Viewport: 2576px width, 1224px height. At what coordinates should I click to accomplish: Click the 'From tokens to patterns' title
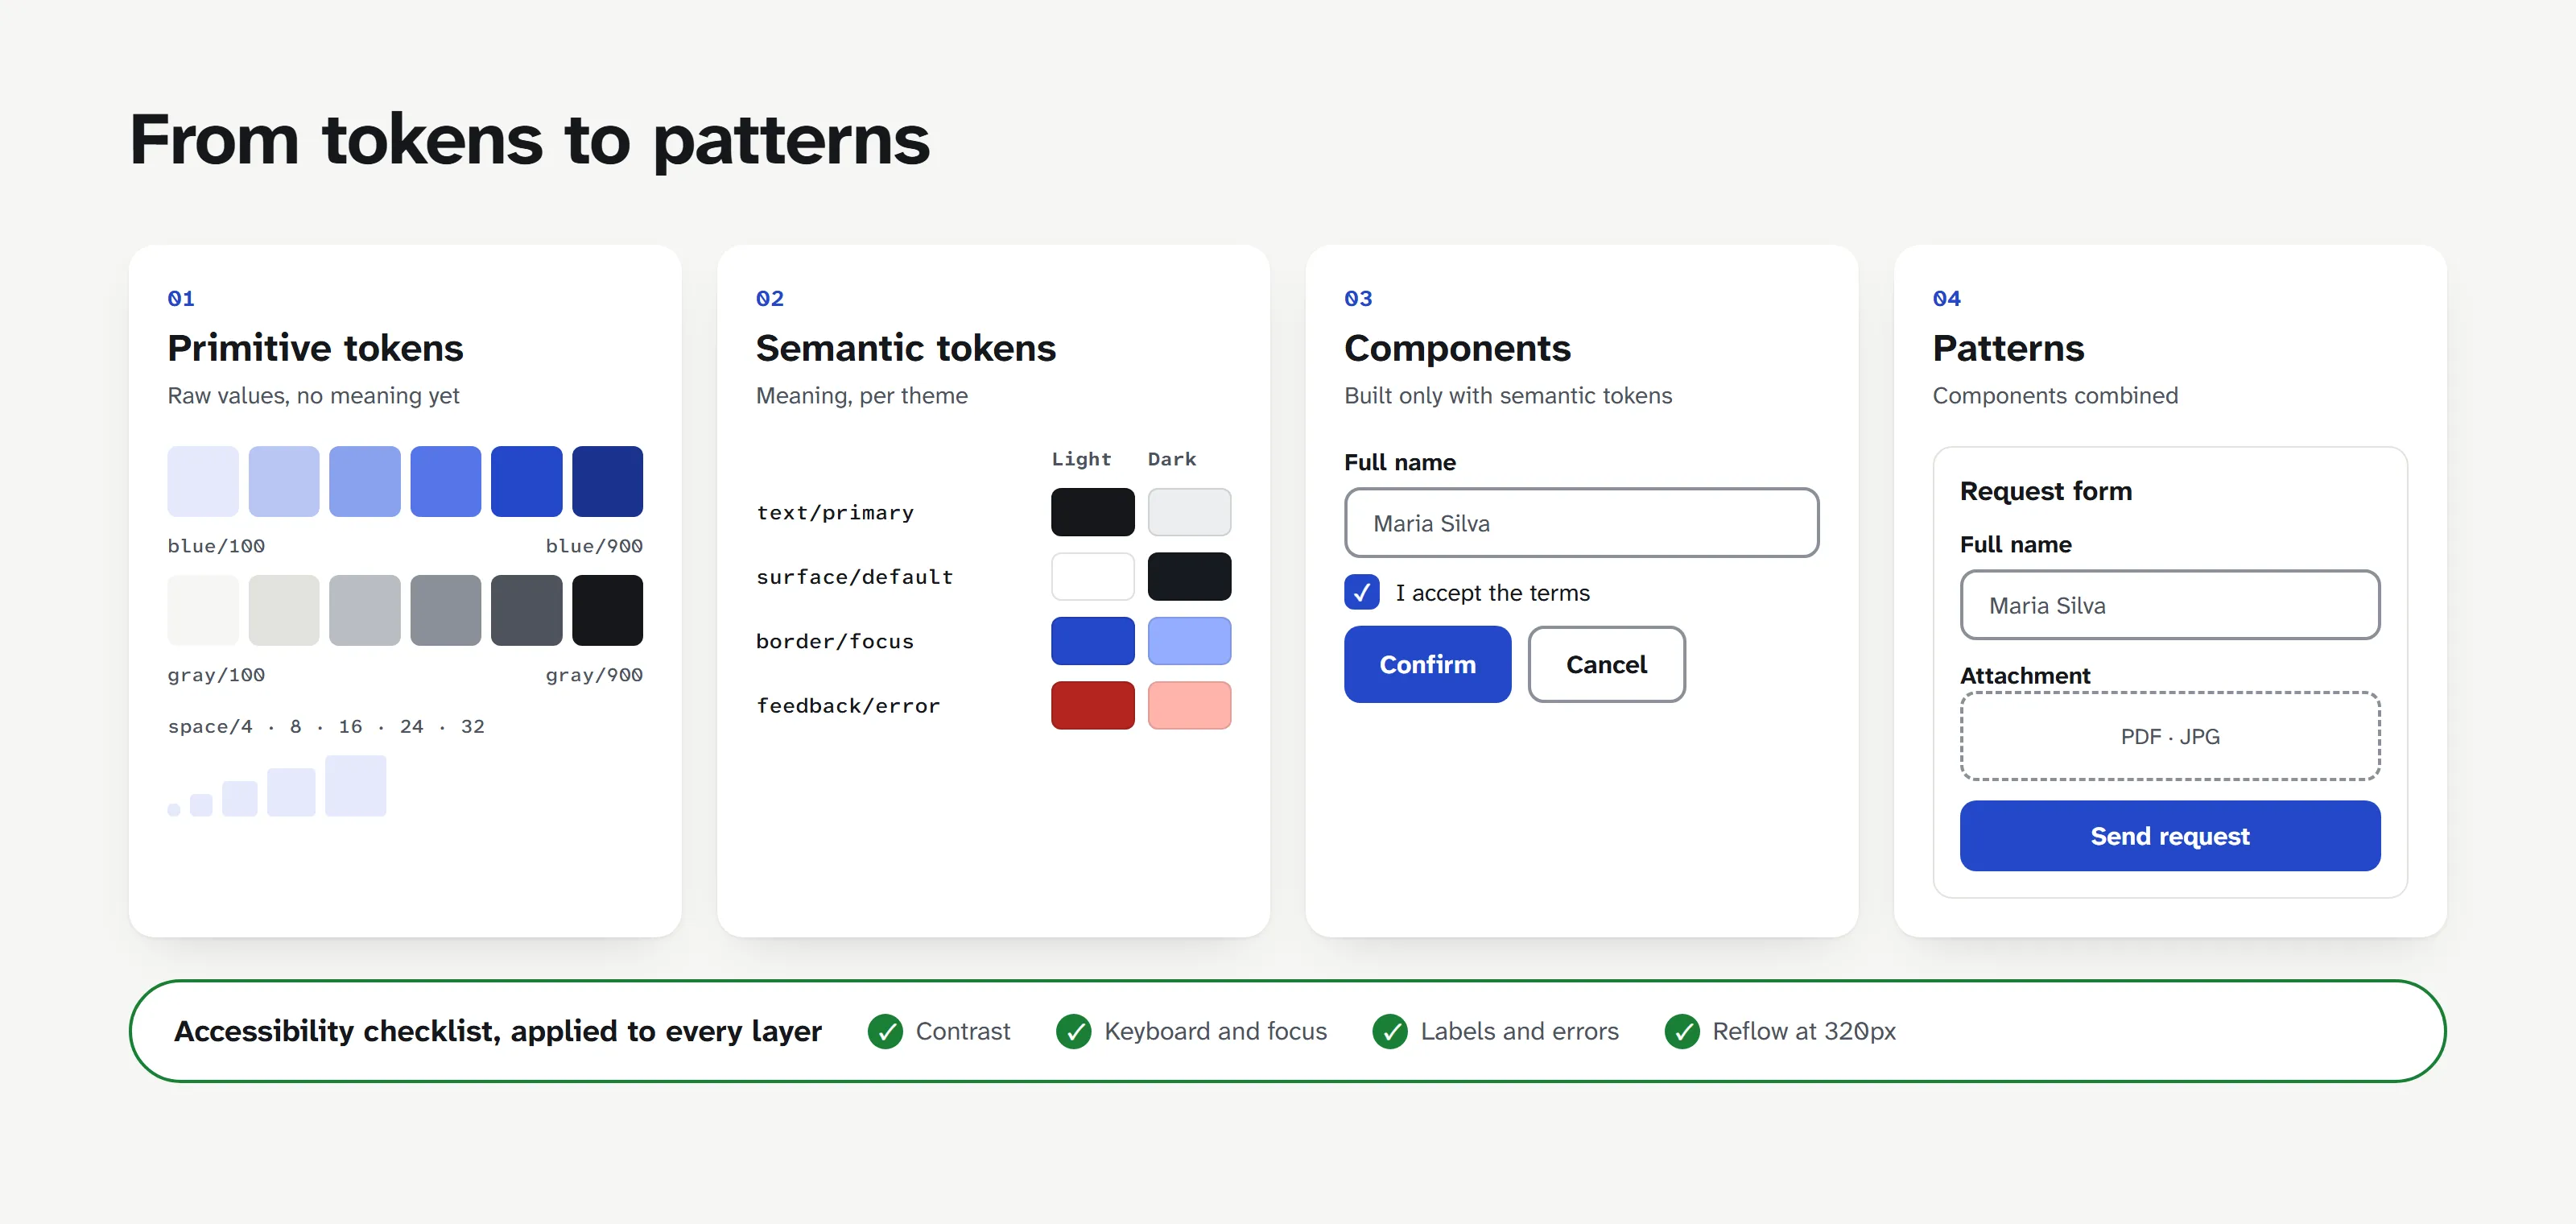pos(529,140)
